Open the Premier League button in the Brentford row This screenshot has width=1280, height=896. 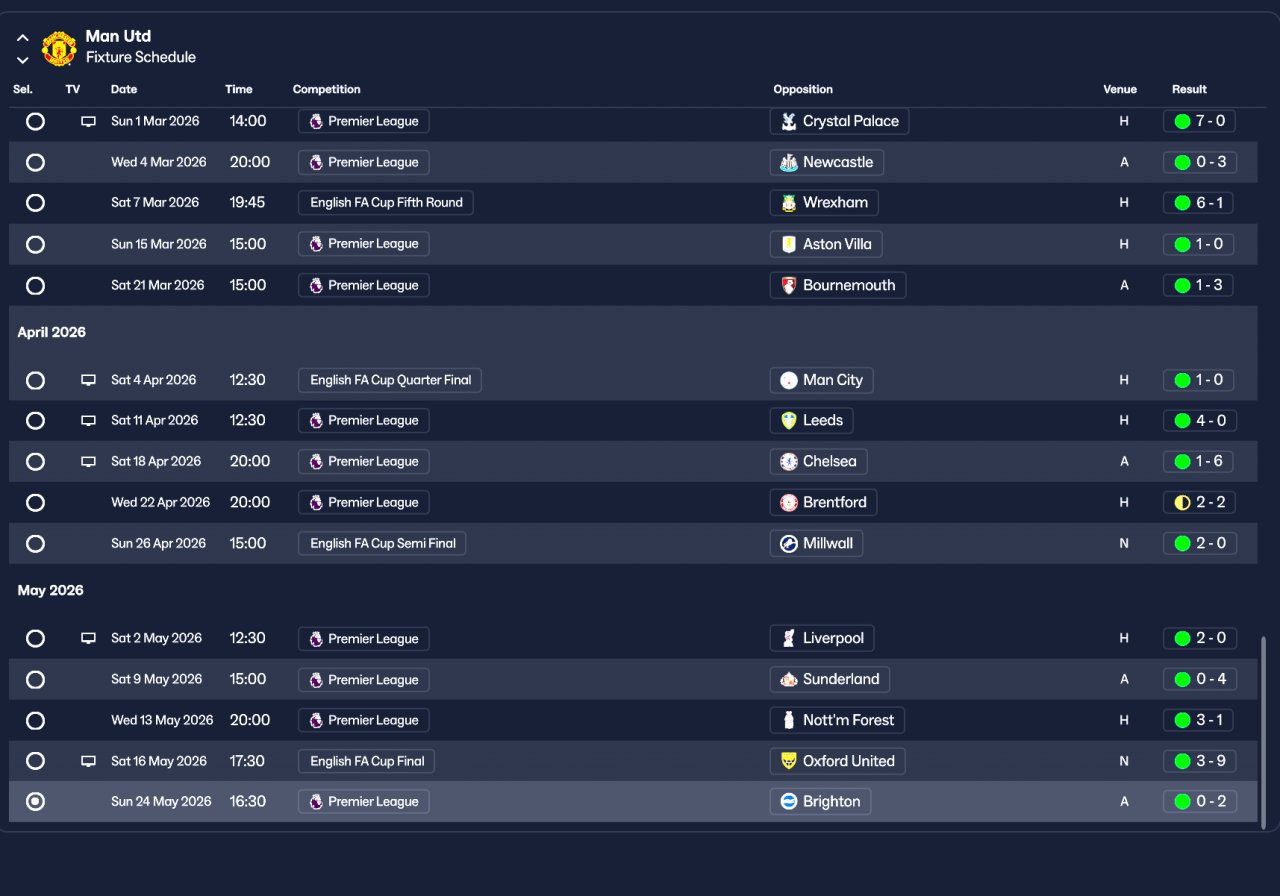364,502
